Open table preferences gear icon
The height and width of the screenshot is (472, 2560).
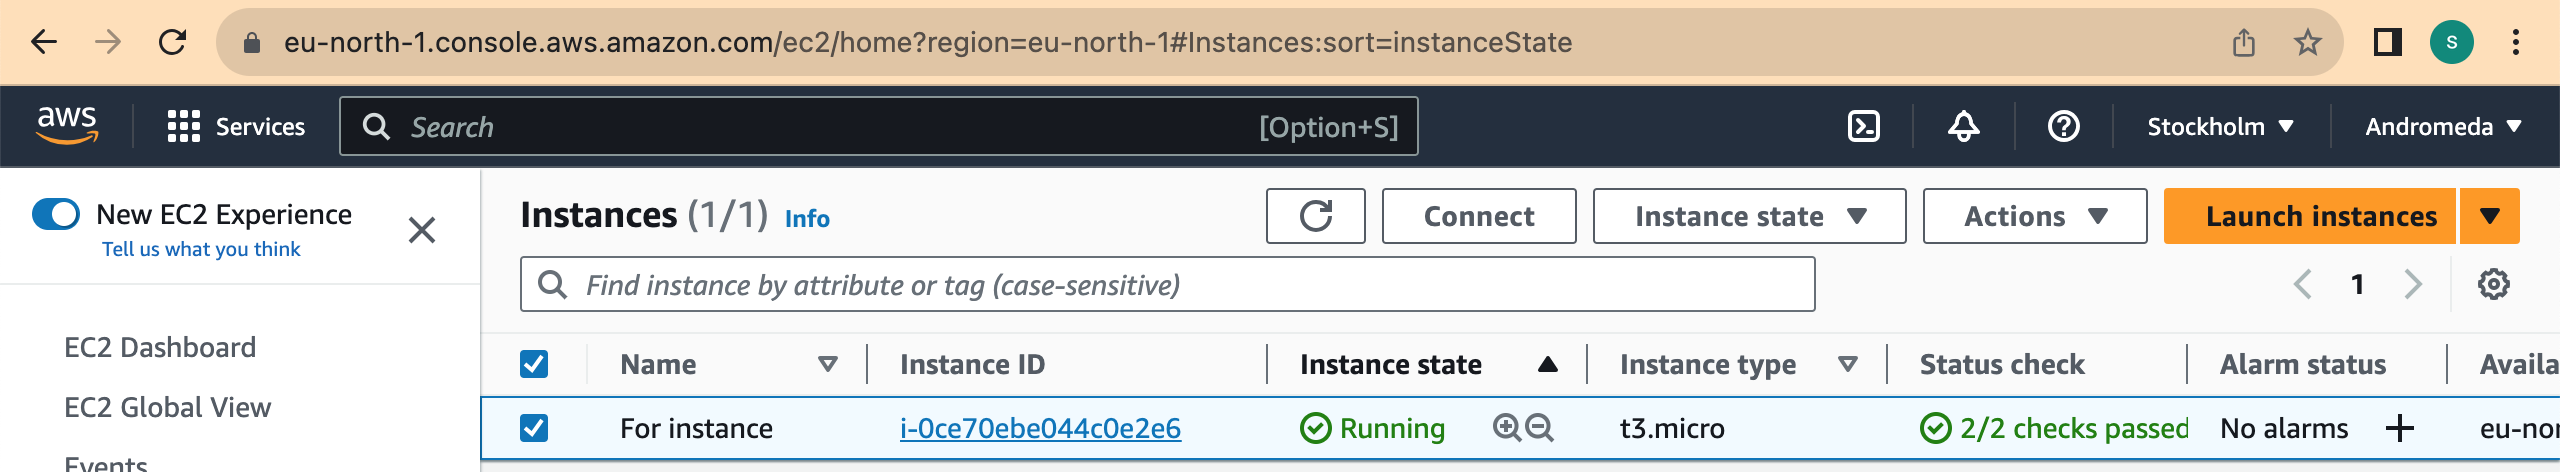[x=2493, y=284]
